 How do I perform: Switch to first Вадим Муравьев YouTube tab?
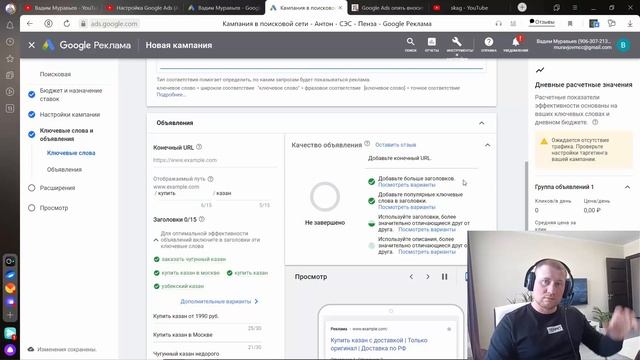pos(60,7)
